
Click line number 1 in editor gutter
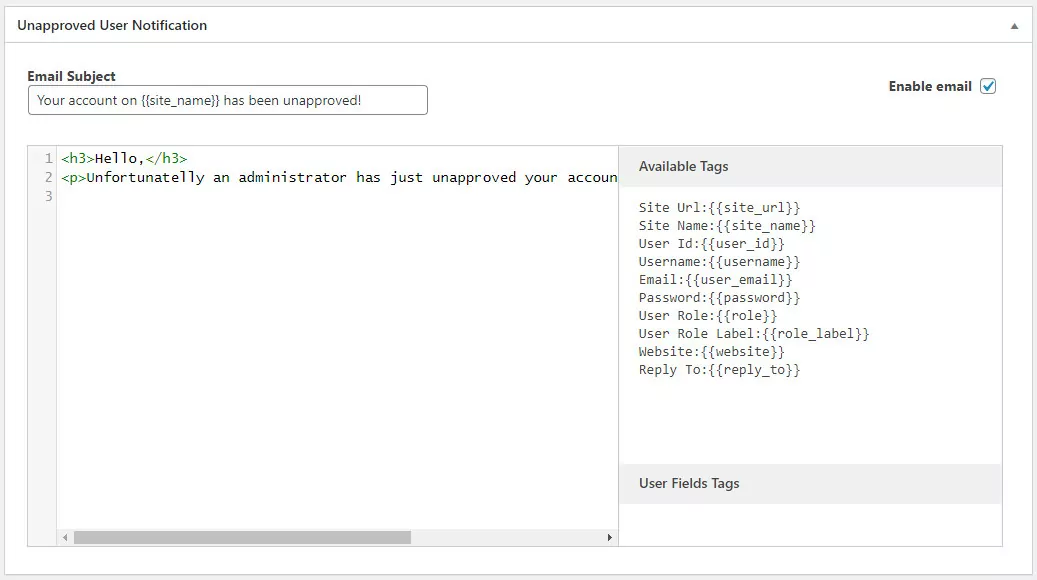click(48, 158)
